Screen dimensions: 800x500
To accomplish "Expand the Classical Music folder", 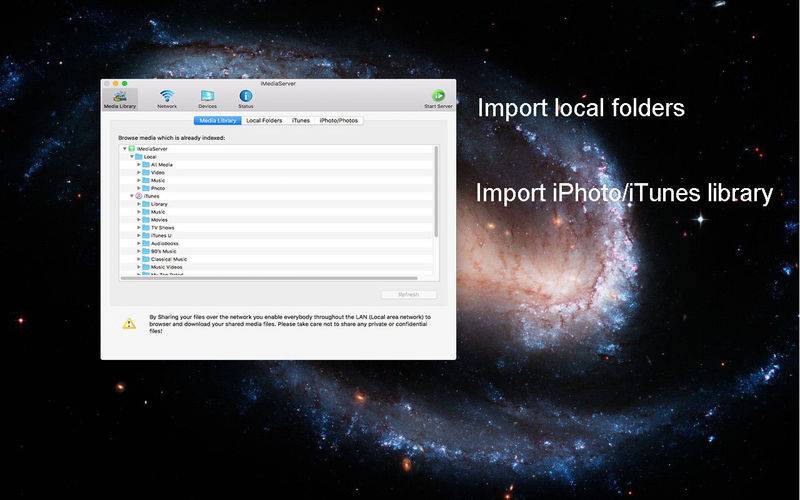I will (138, 259).
